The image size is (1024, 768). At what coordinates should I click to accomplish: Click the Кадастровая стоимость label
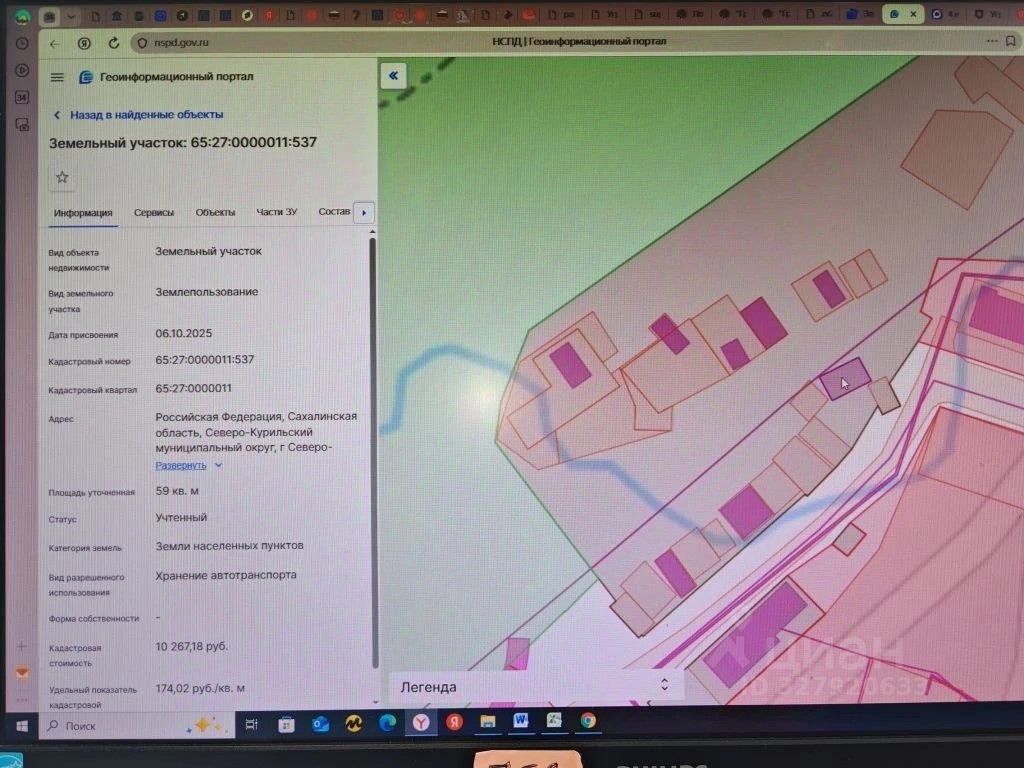(x=74, y=656)
